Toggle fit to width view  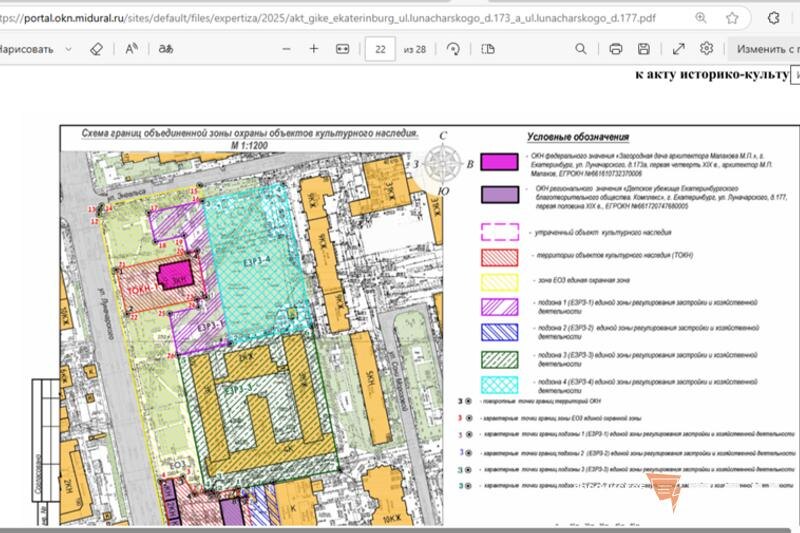tap(342, 49)
